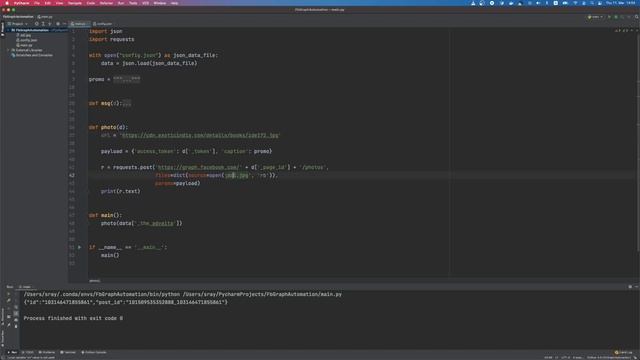Screen dimensions: 640x360
Task: Open the Apple menu
Action: point(7,3)
